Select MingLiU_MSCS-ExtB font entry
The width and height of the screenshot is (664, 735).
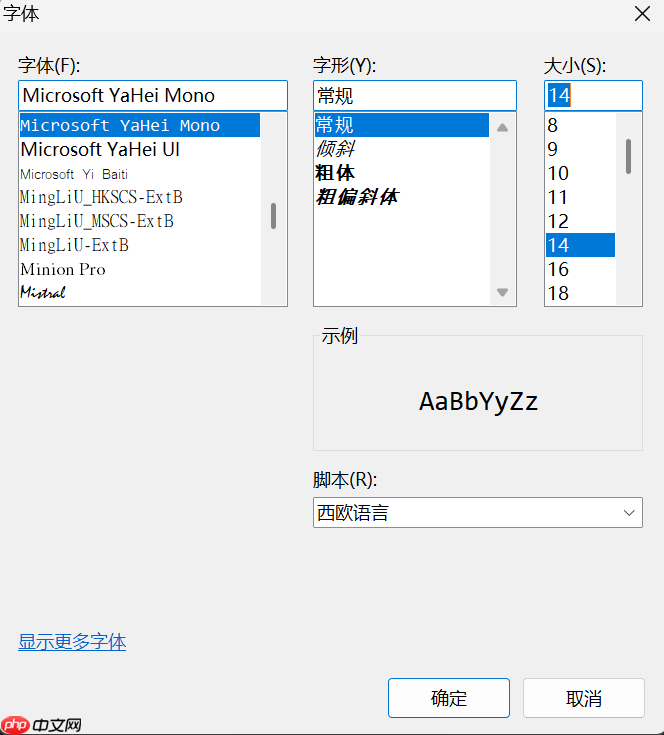point(140,221)
